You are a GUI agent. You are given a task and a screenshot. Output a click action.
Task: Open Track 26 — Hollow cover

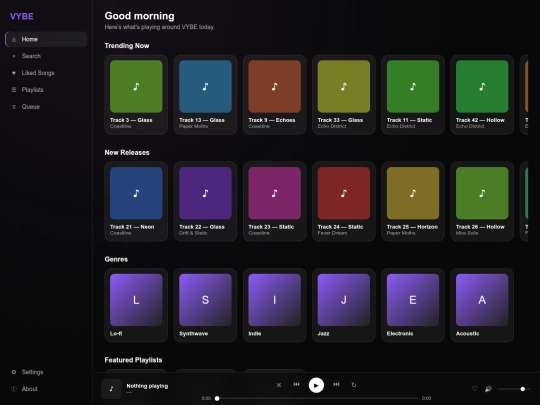[482, 193]
